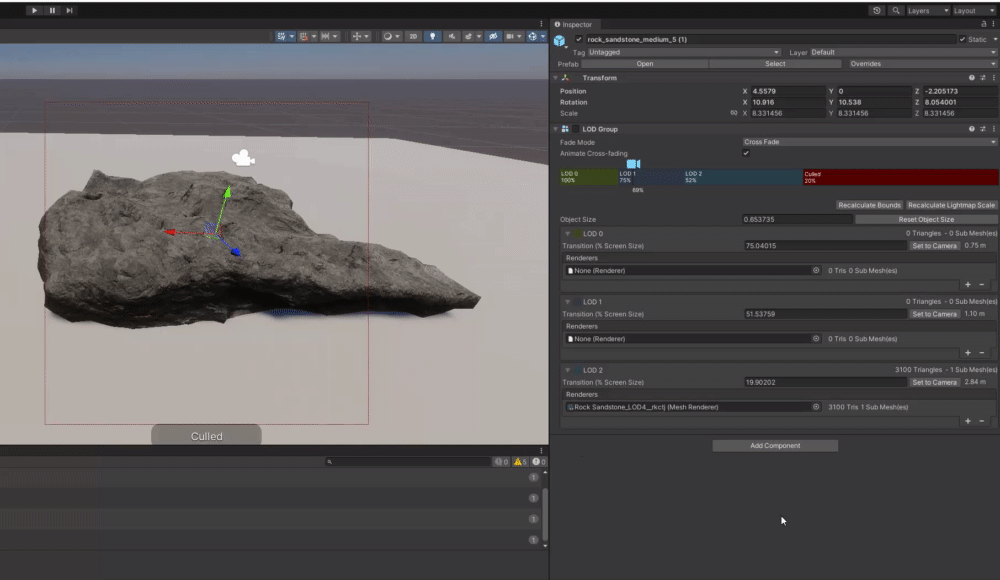Click the global Search magnifier icon
The width and height of the screenshot is (1000, 580).
coord(895,10)
